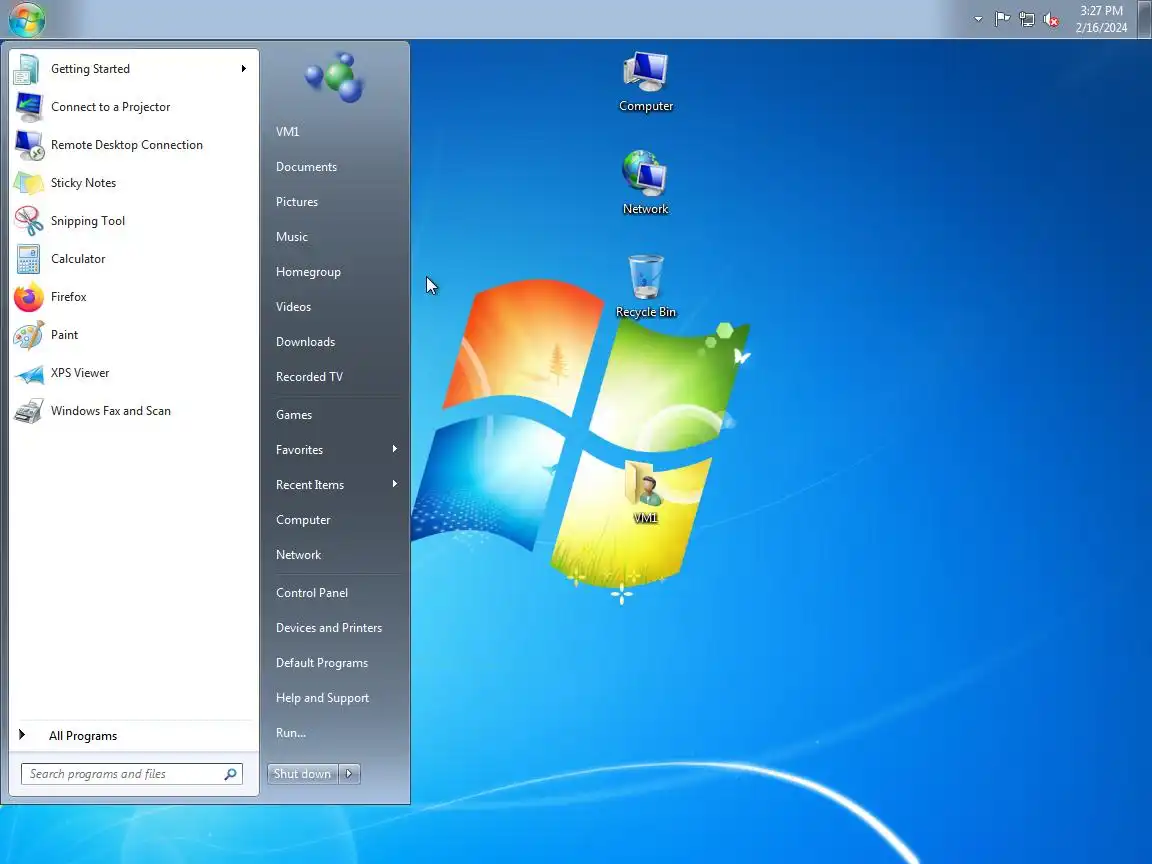Expand the Recent Items submenu arrow
This screenshot has width=1152, height=864.
[x=395, y=484]
